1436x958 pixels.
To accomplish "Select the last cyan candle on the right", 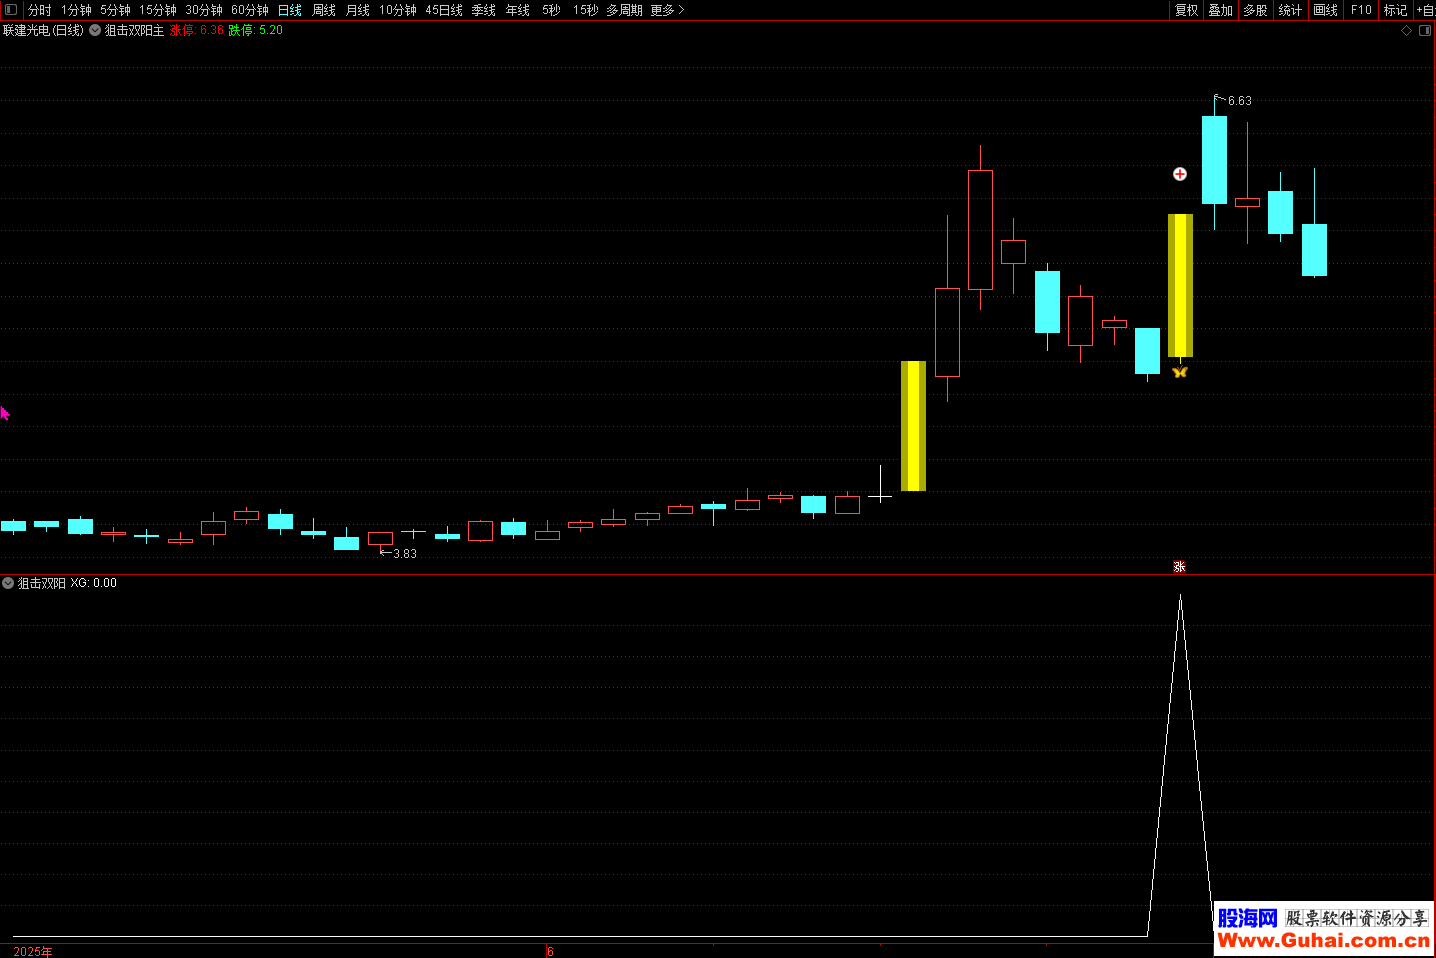I will pyautogui.click(x=1314, y=249).
